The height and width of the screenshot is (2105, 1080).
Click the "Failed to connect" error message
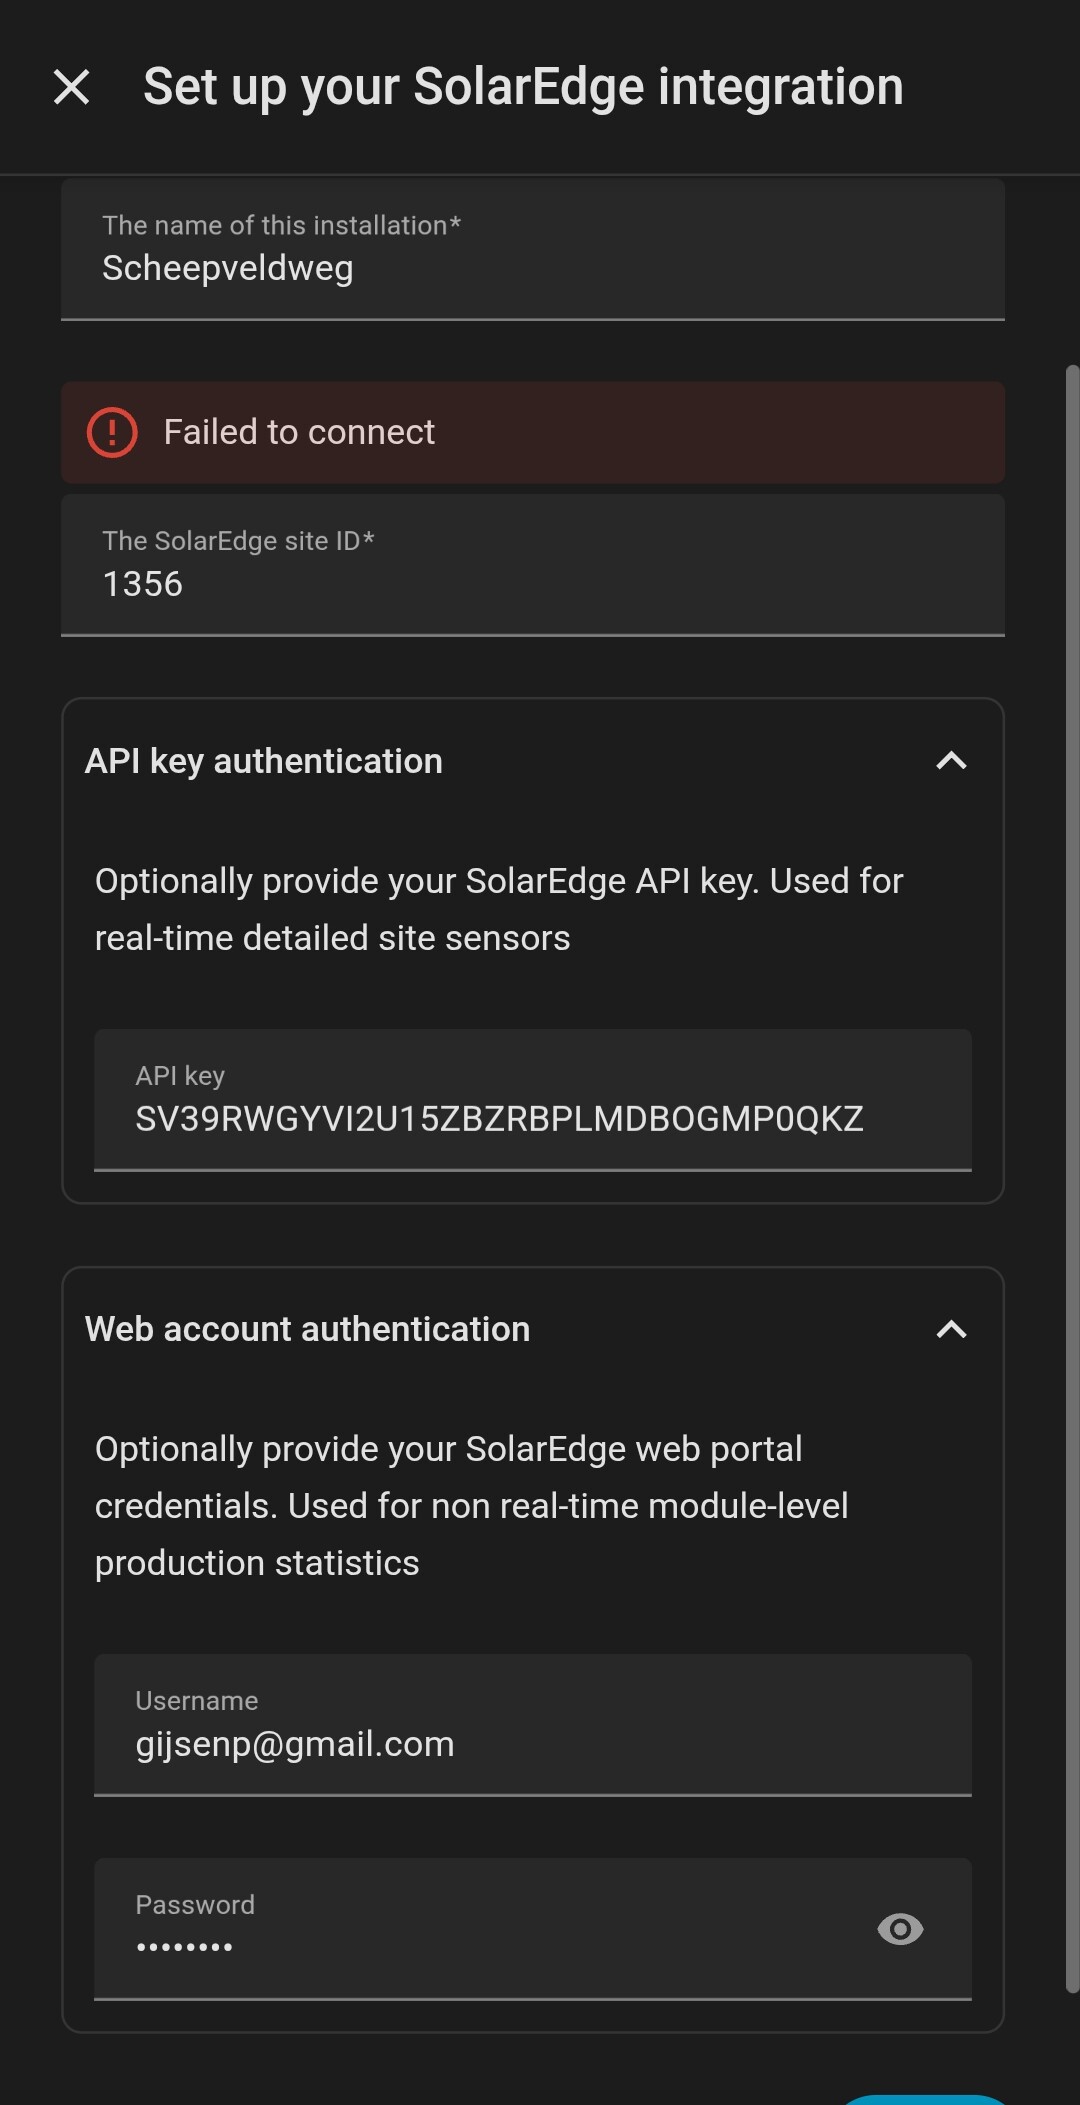pyautogui.click(x=299, y=433)
